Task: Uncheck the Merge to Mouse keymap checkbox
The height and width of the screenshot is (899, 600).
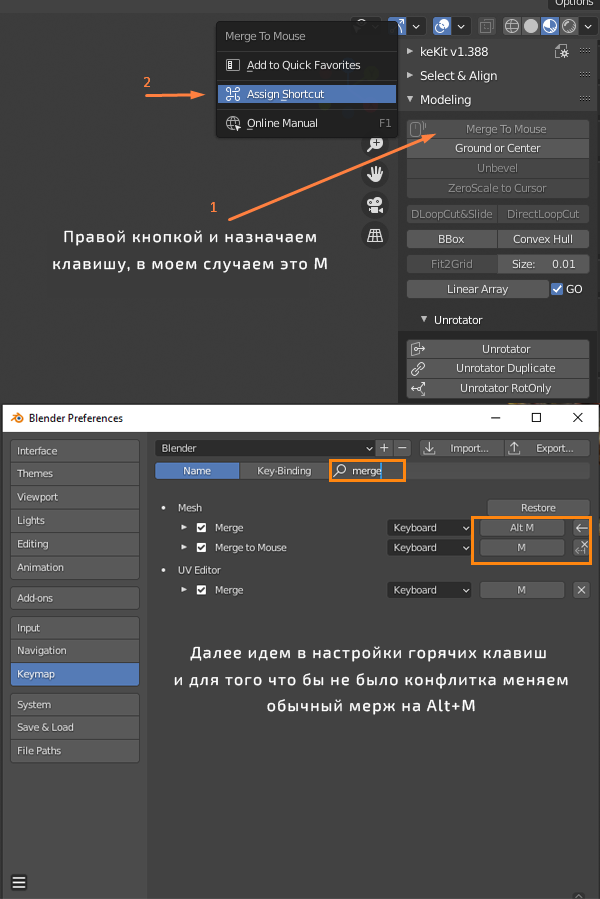Action: pyautogui.click(x=201, y=548)
